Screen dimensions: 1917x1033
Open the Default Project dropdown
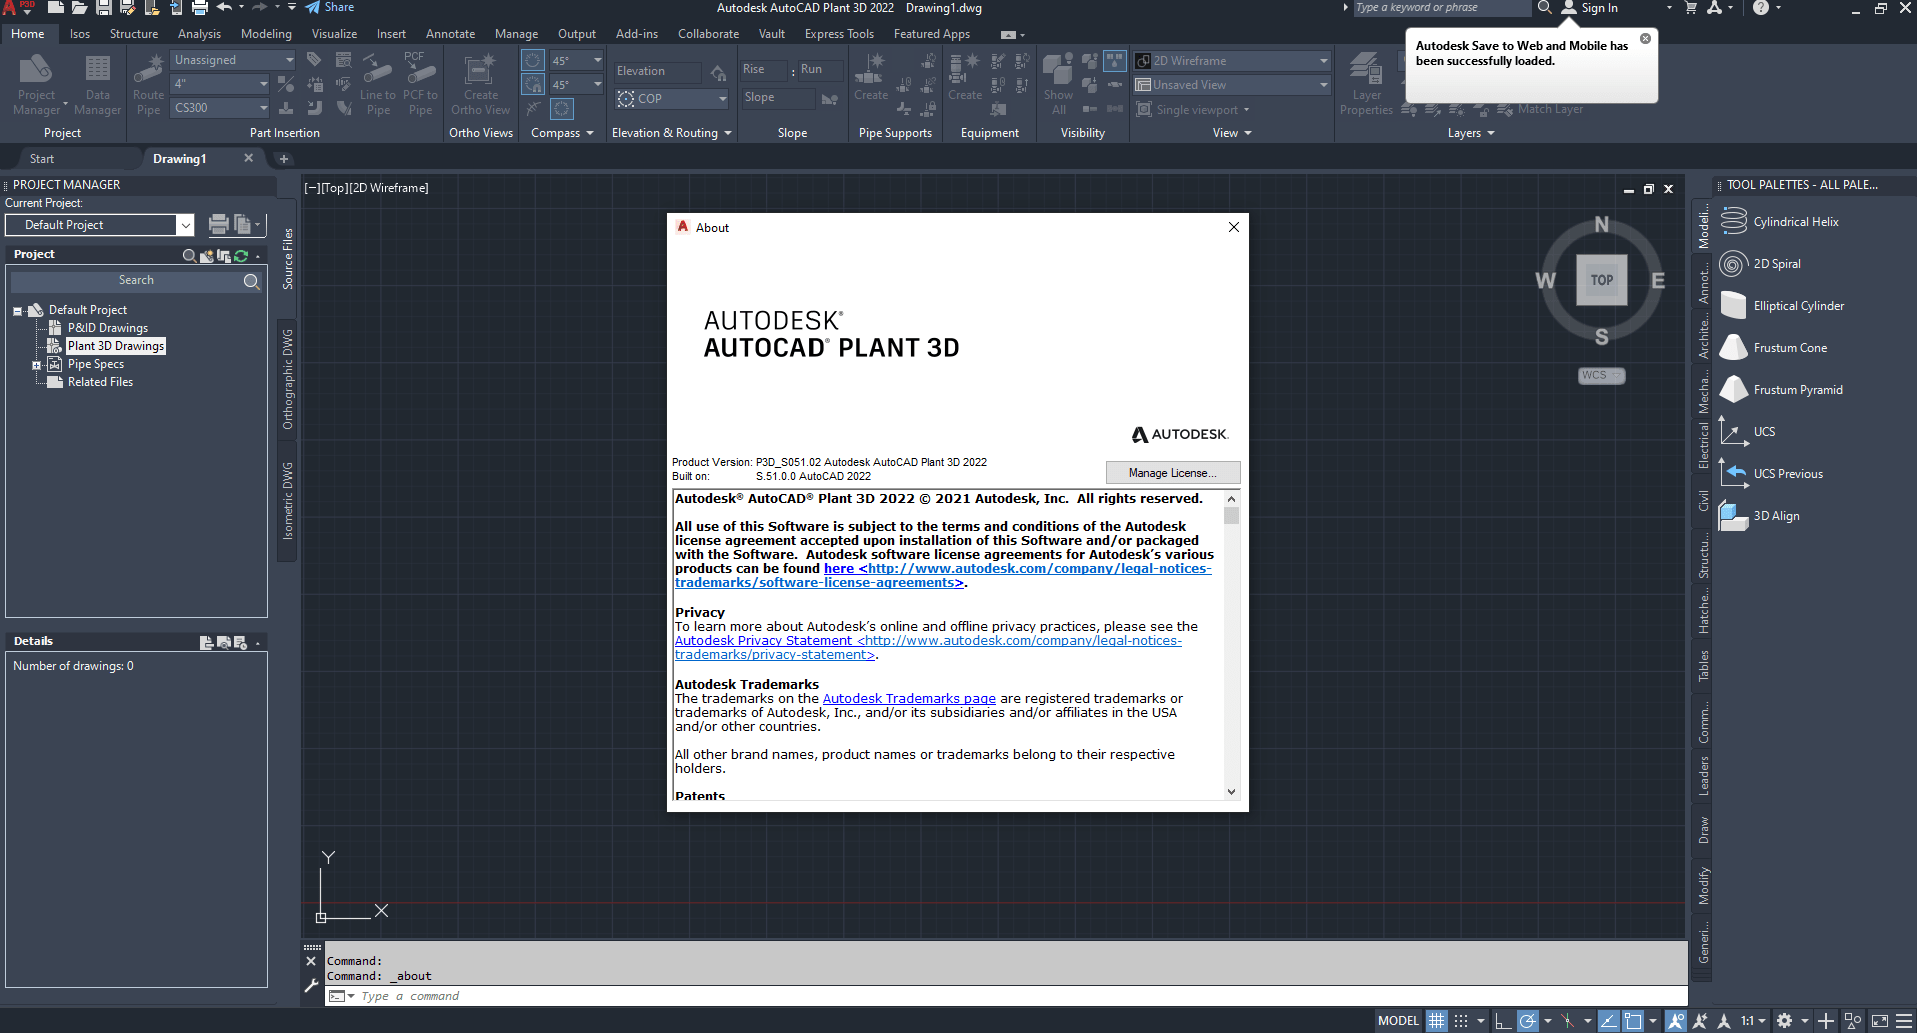point(99,225)
